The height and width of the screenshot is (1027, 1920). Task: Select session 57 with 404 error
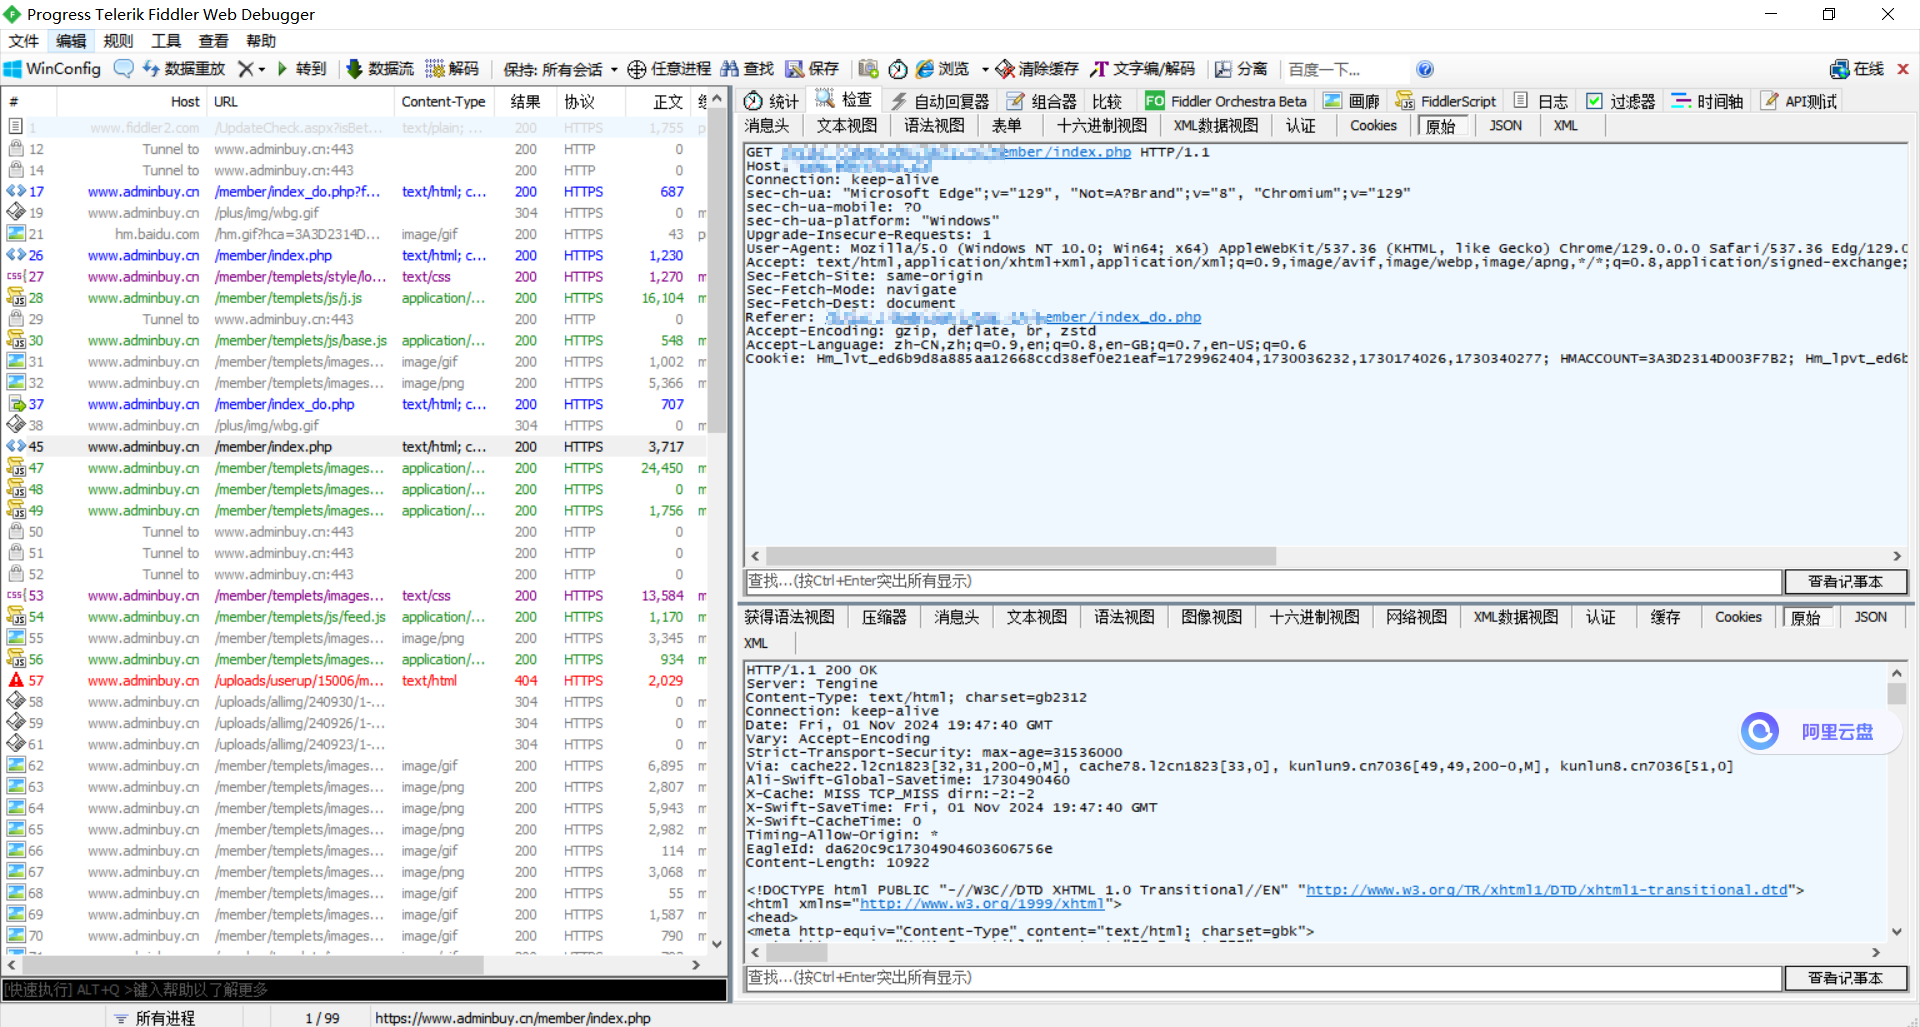coord(355,681)
